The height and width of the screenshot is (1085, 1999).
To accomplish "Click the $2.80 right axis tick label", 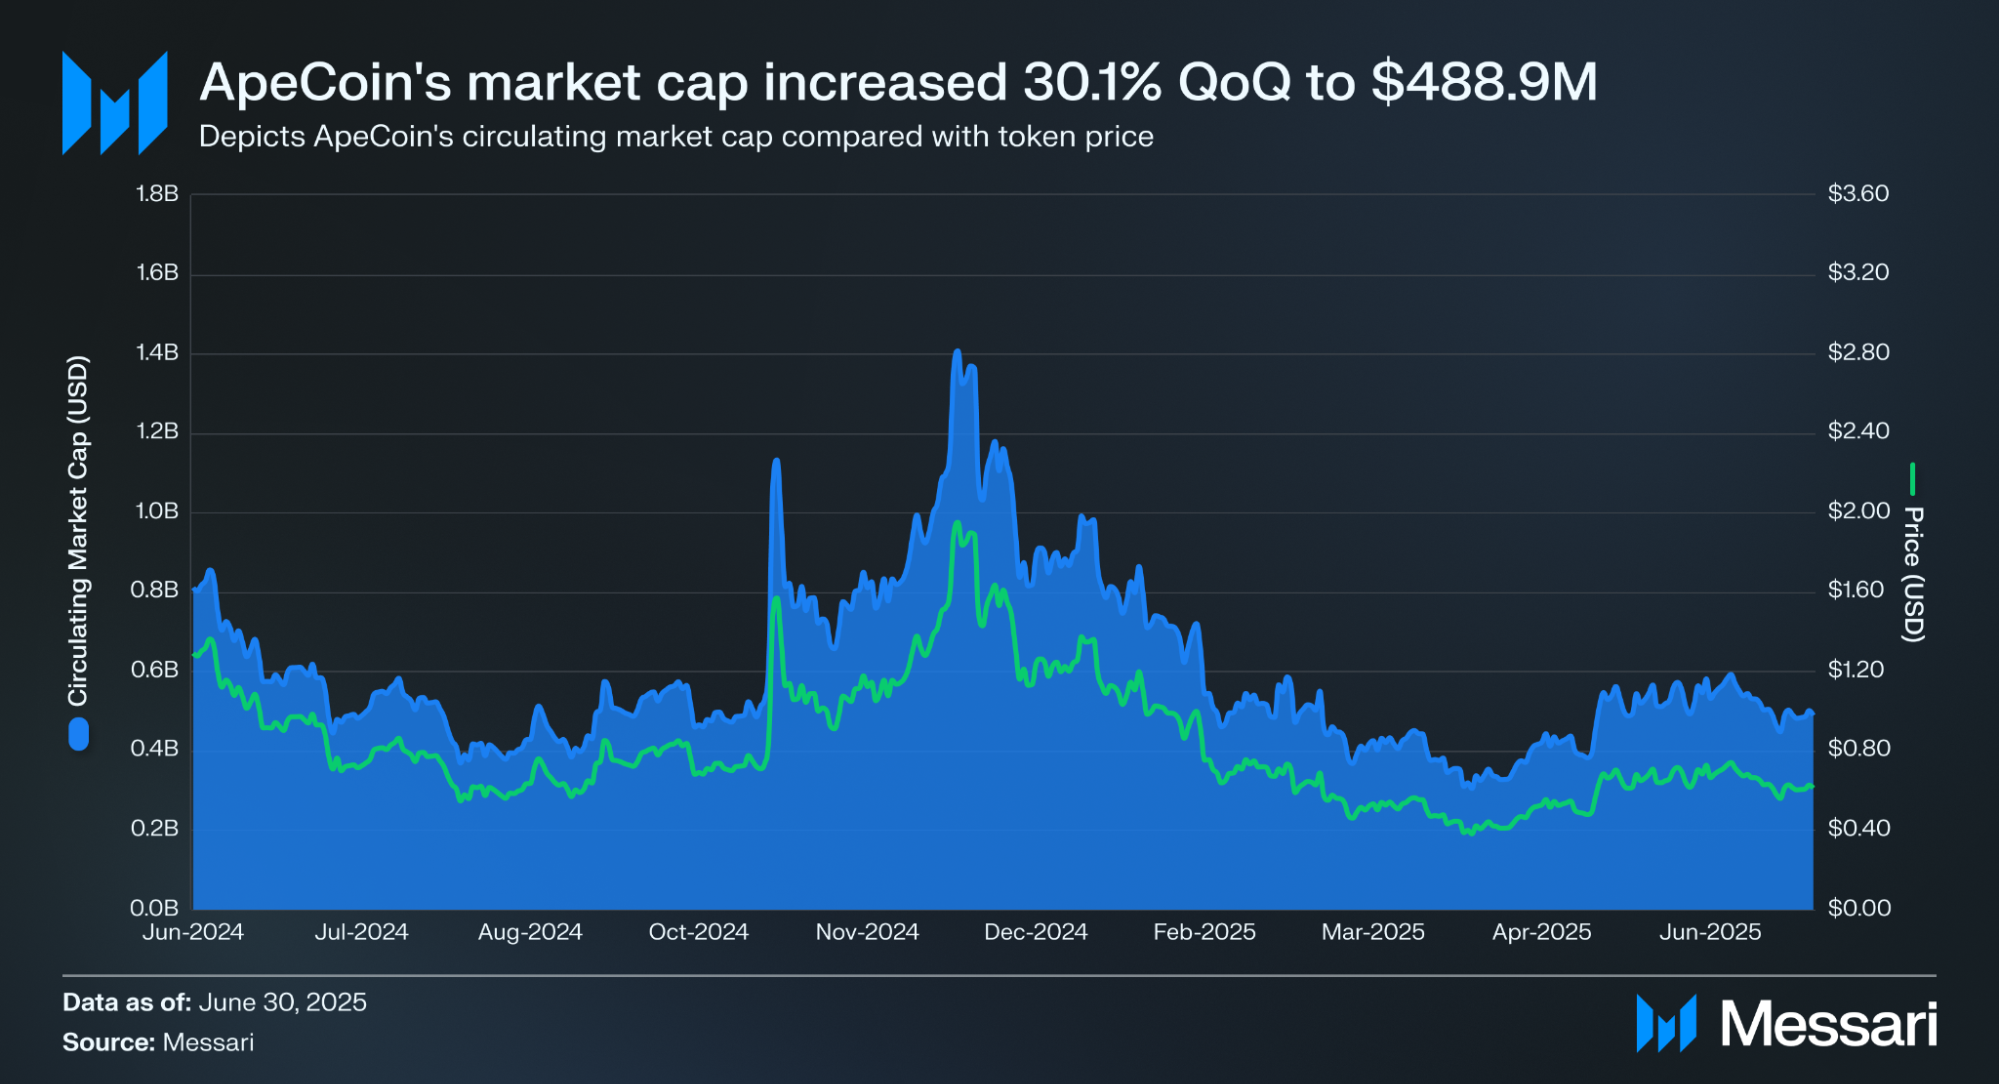I will [1858, 352].
